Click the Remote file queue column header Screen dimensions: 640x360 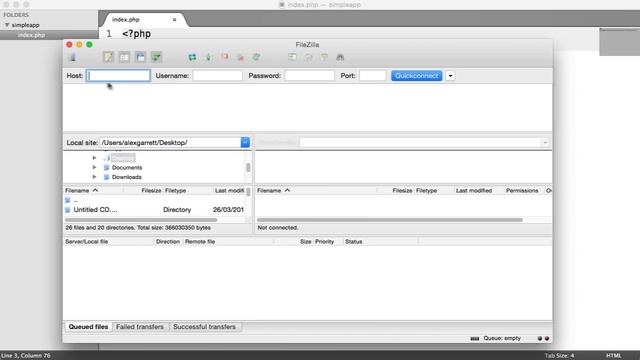[x=200, y=242]
